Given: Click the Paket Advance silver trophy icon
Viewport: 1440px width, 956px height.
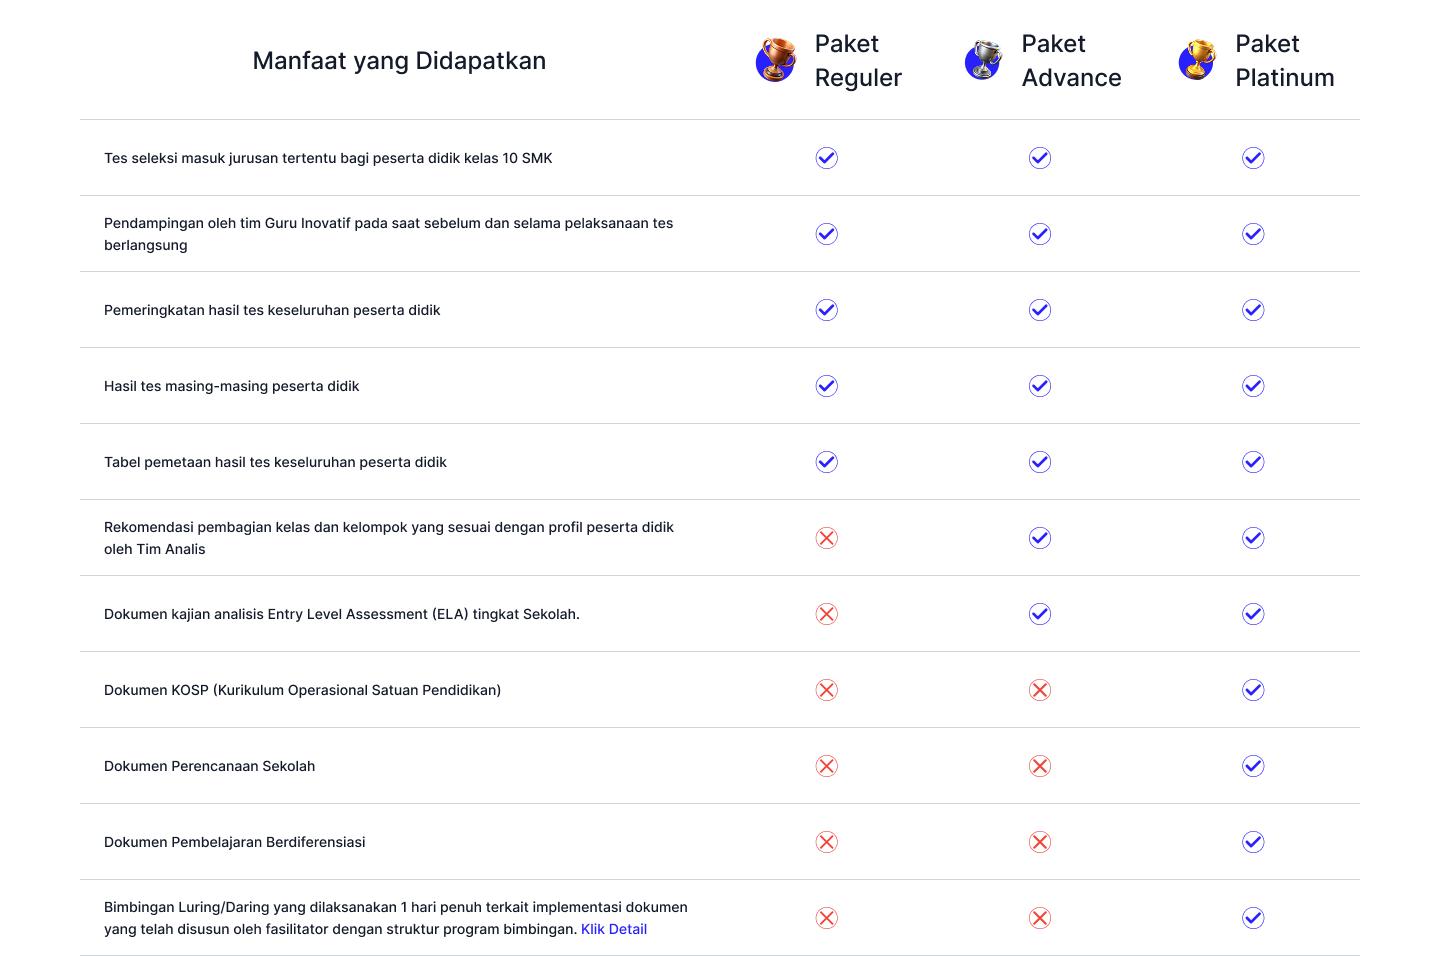Looking at the screenshot, I should point(983,60).
